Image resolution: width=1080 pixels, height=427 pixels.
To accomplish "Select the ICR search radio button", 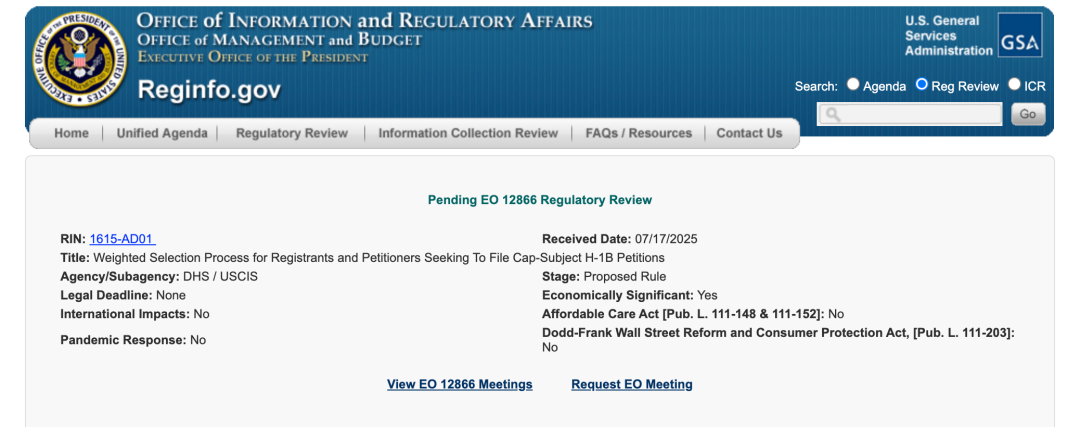I will (x=1015, y=84).
